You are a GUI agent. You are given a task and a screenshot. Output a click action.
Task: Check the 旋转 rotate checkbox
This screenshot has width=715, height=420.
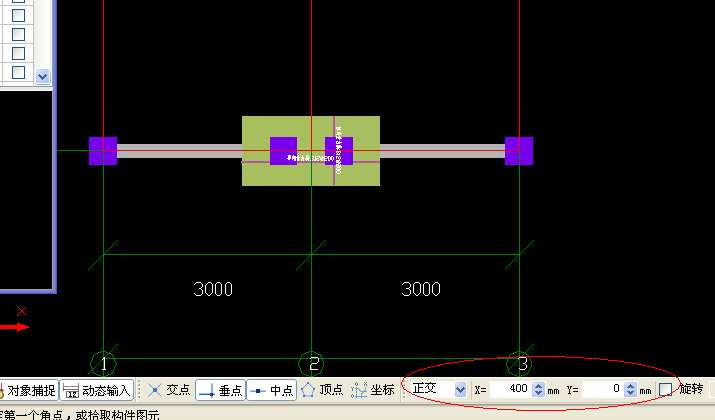point(666,389)
